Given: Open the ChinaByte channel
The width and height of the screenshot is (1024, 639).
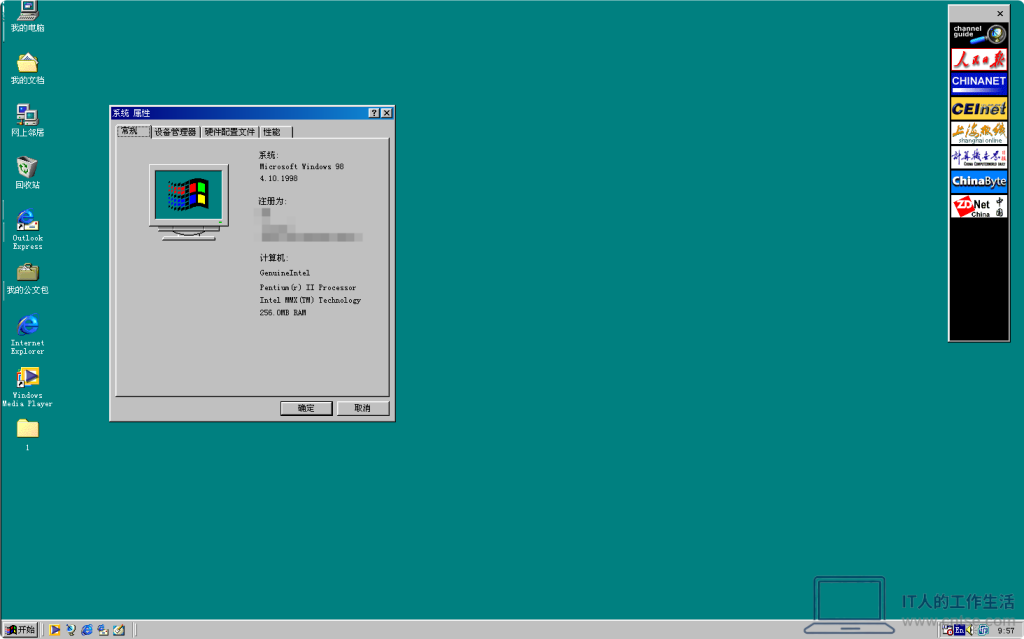Looking at the screenshot, I should 978,182.
